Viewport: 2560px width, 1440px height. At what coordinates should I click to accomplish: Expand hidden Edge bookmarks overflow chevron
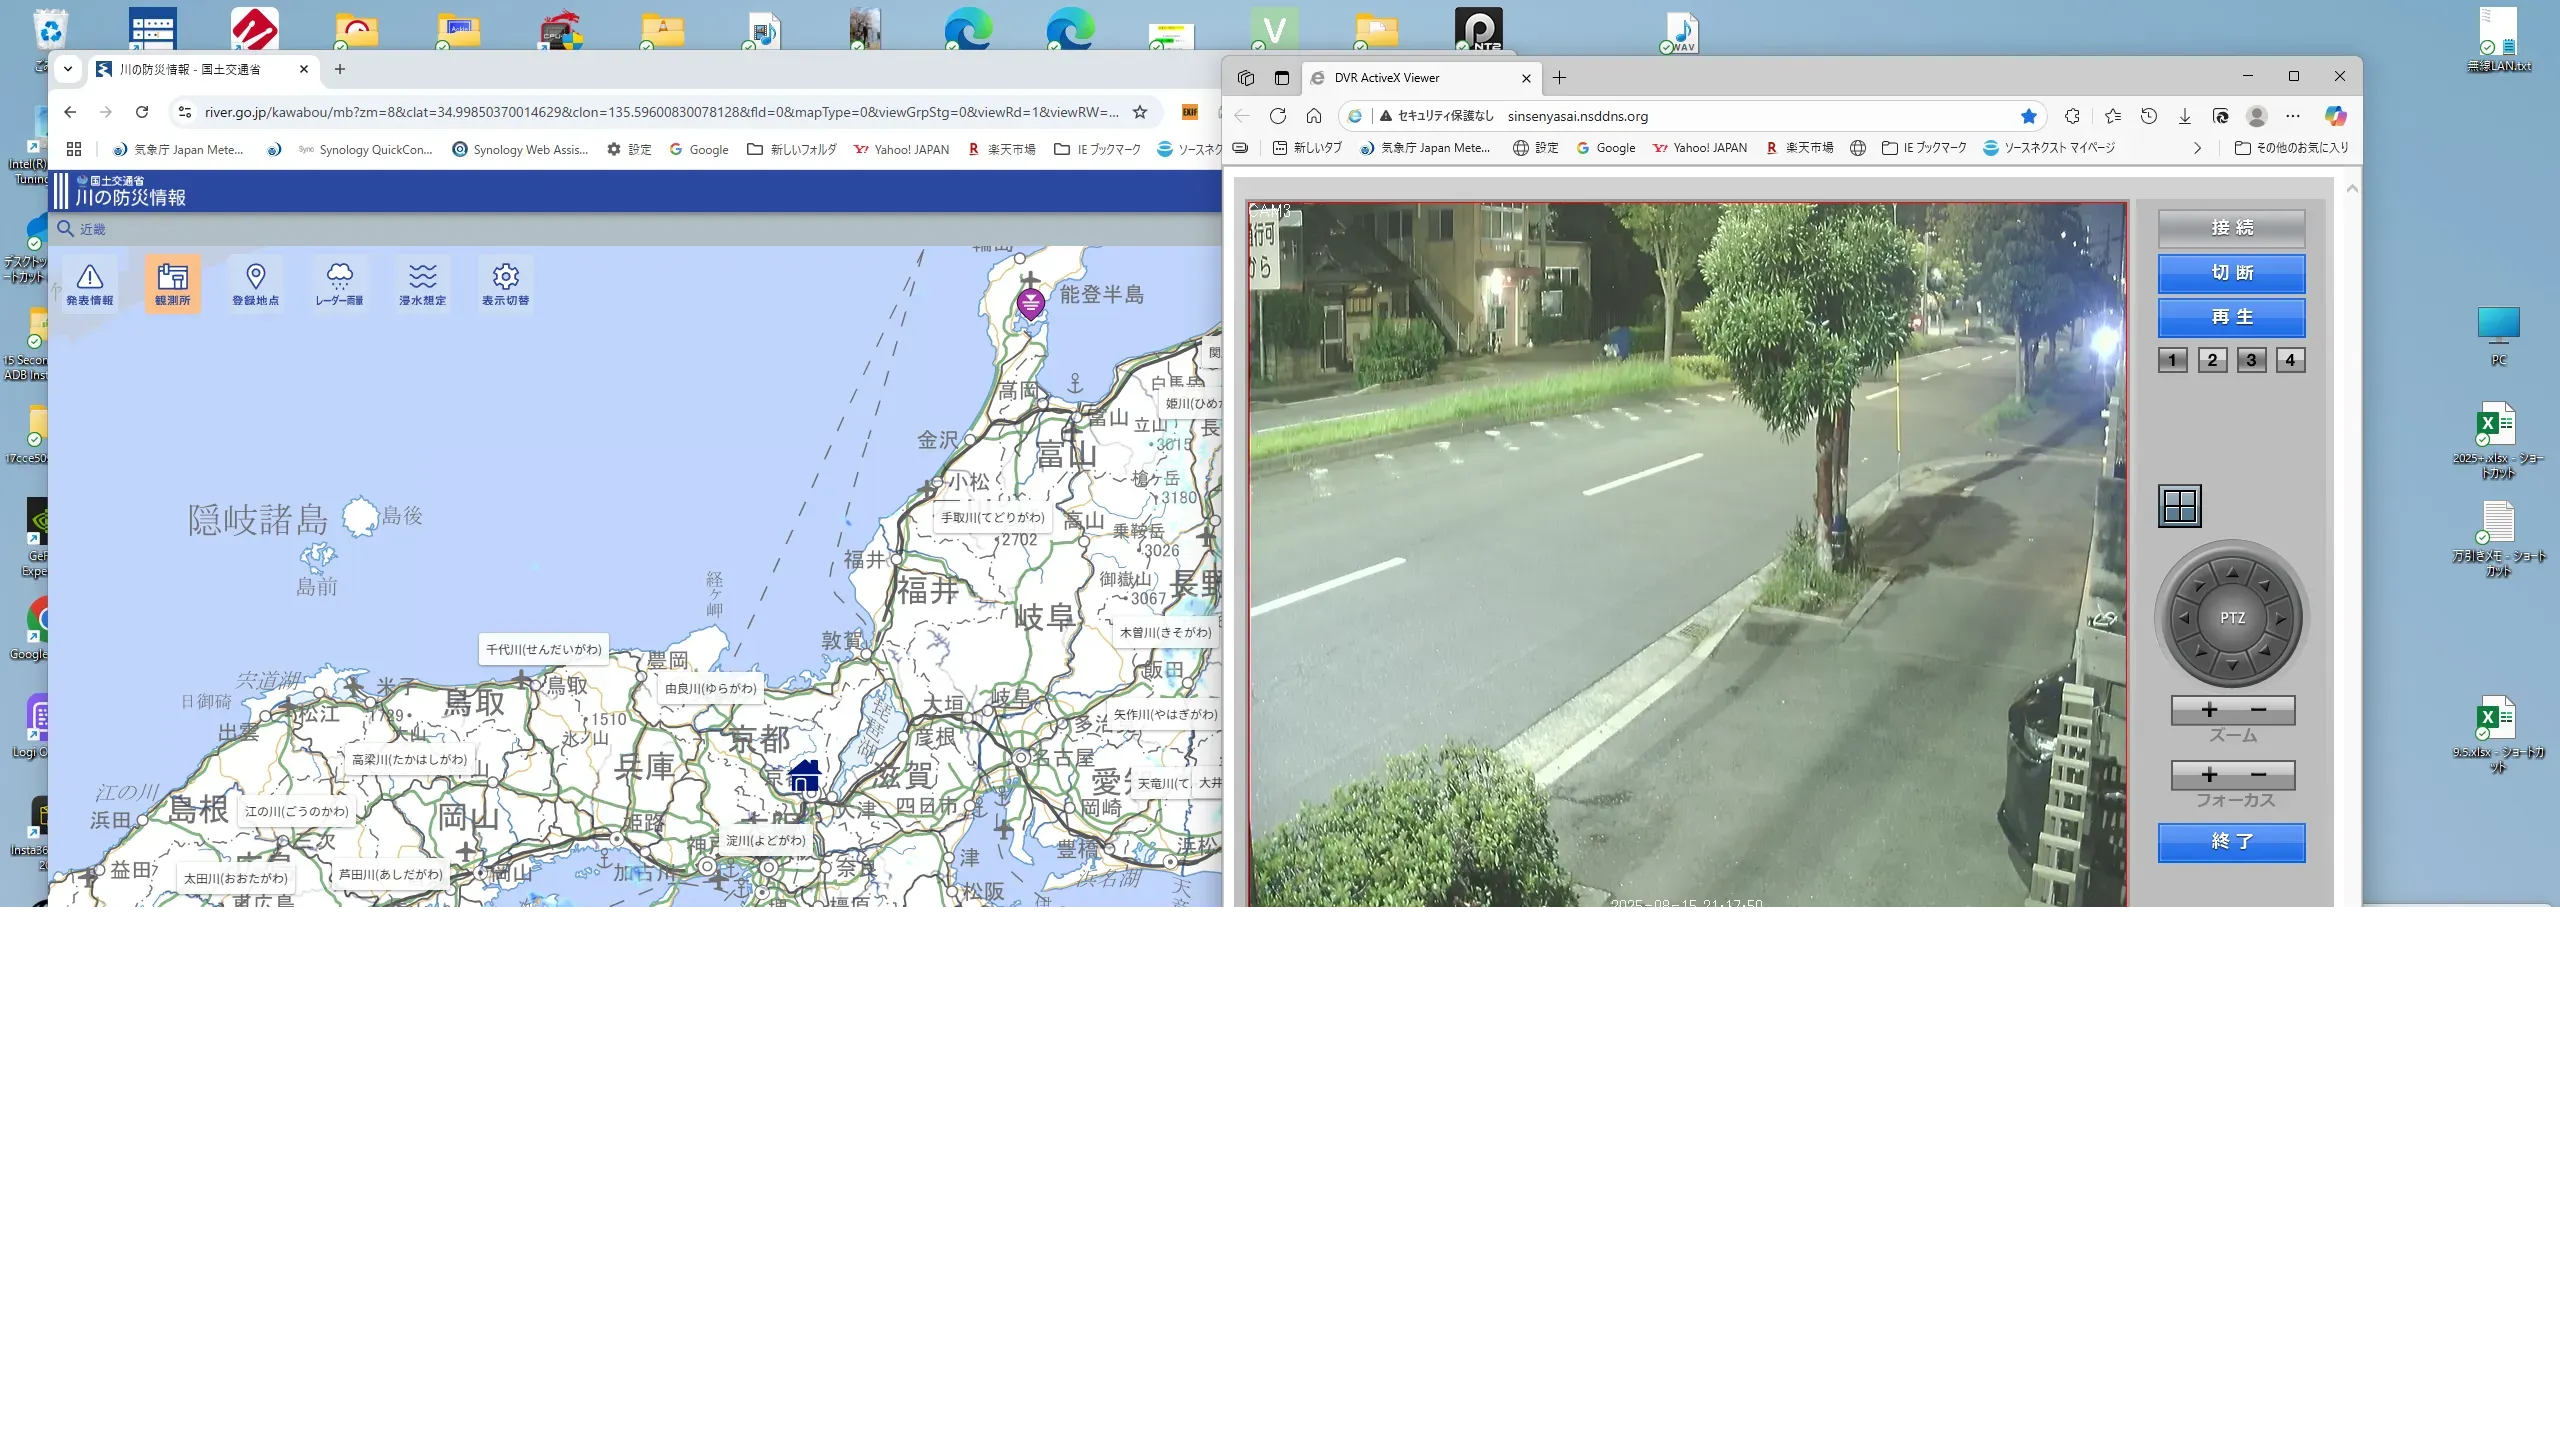pyautogui.click(x=2197, y=148)
